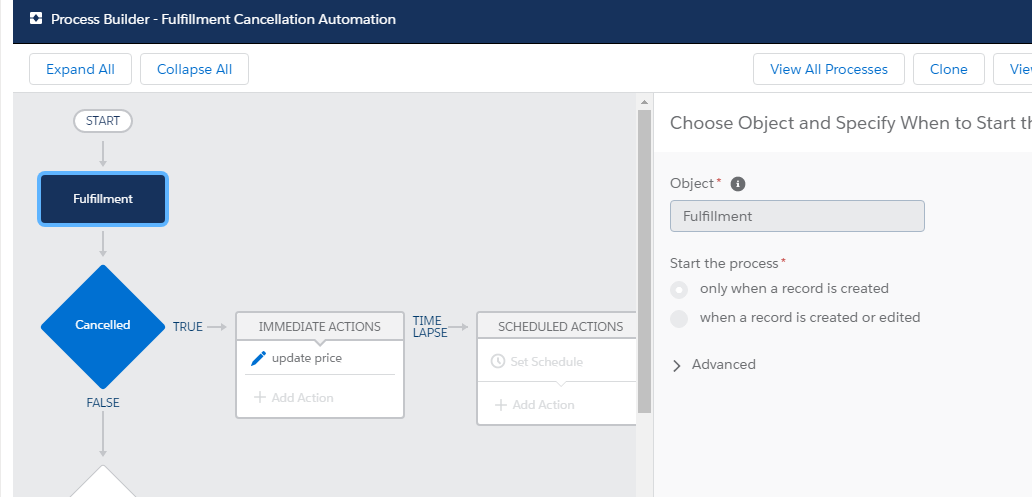Click the Object input field showing Fulfillment

(x=797, y=216)
